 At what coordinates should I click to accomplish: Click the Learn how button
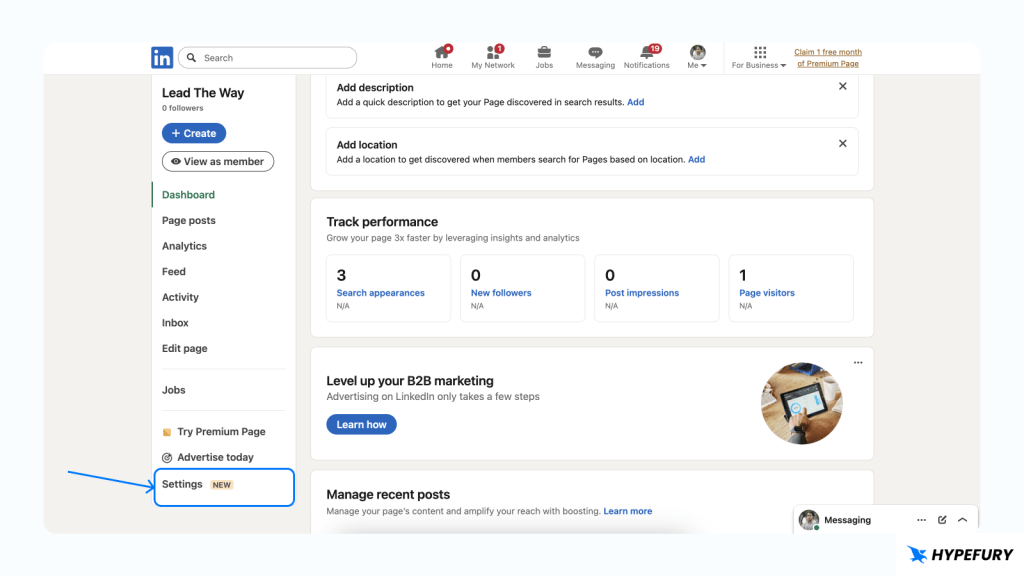361,424
